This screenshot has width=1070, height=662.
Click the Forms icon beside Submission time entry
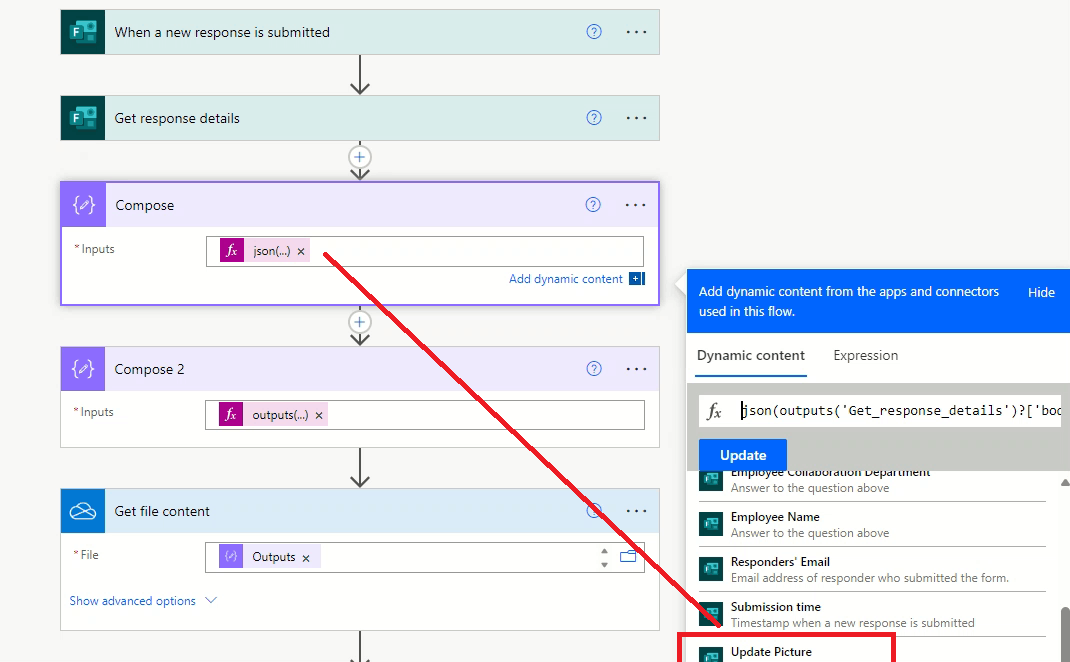711,612
